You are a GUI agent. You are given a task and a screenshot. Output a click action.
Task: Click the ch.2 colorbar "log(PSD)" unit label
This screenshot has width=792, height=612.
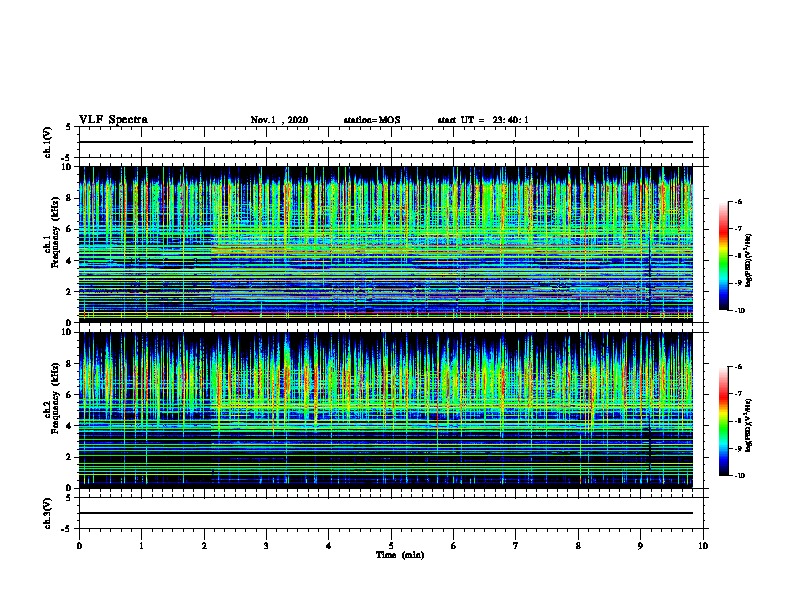(749, 425)
